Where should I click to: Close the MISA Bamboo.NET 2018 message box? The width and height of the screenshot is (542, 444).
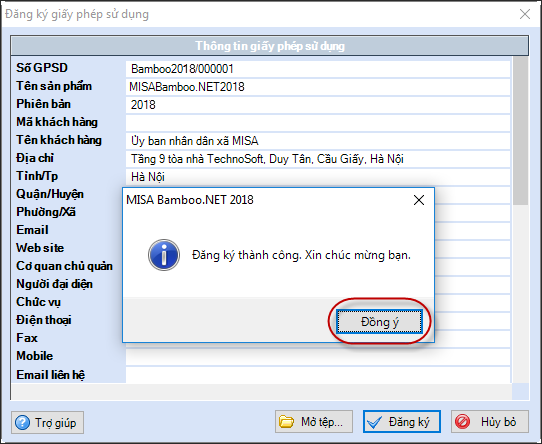(x=419, y=200)
